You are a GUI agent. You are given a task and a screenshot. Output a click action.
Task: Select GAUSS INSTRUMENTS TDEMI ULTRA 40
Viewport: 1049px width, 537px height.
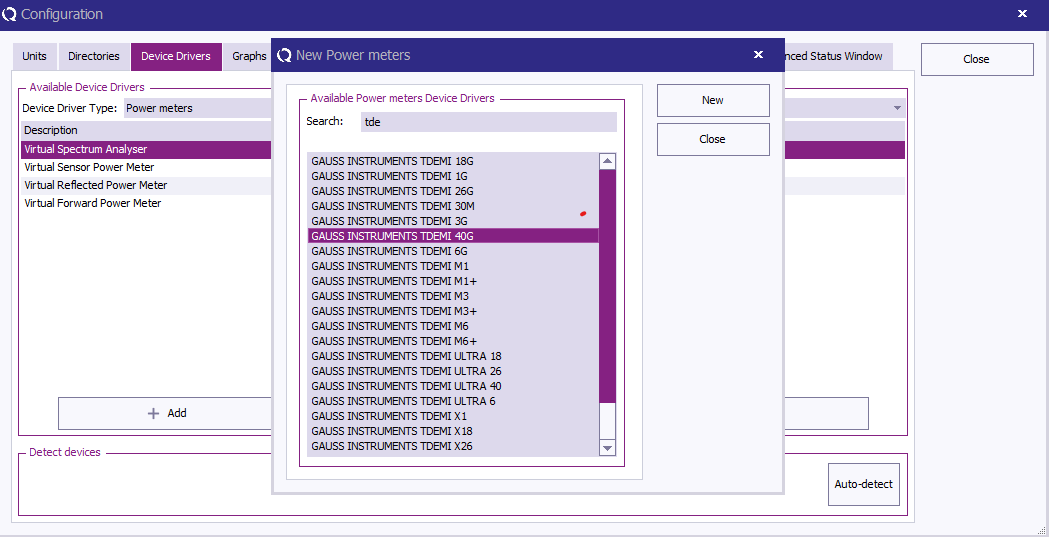pyautogui.click(x=453, y=386)
